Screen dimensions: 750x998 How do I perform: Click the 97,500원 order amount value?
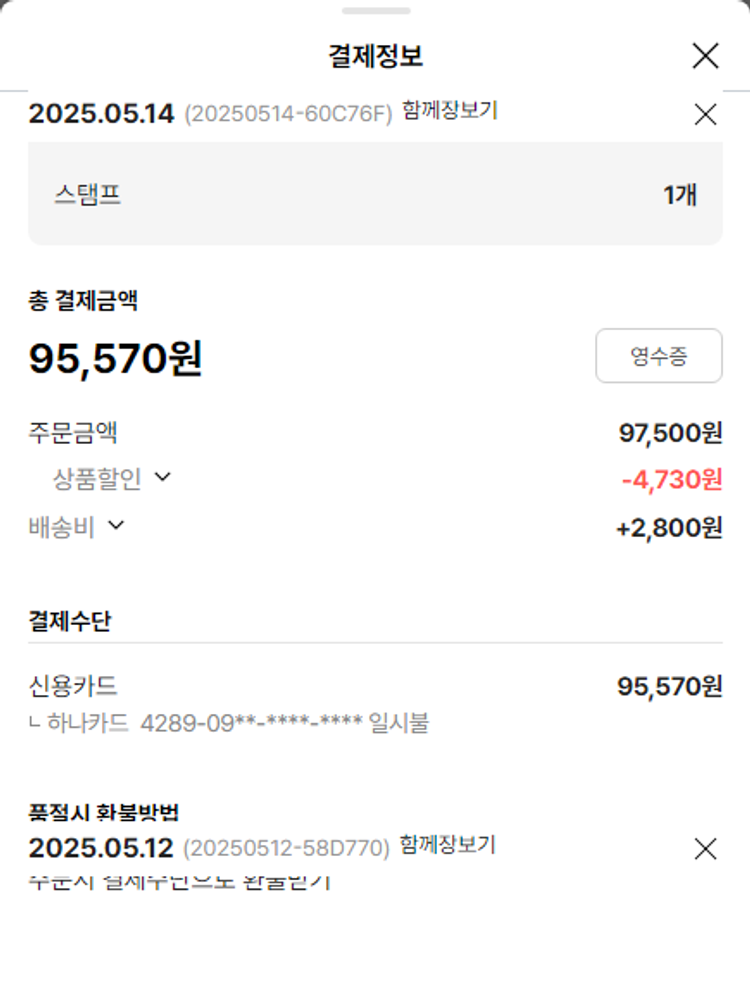point(670,433)
